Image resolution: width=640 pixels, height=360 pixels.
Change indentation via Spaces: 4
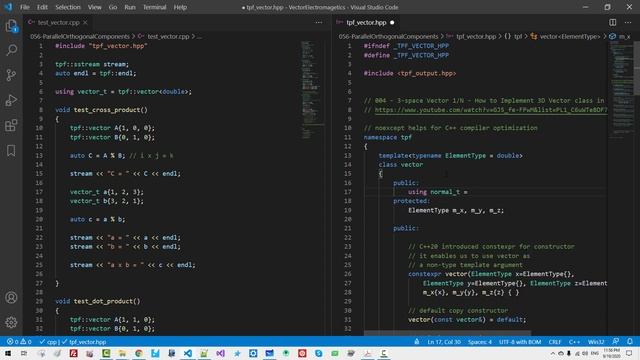point(480,342)
